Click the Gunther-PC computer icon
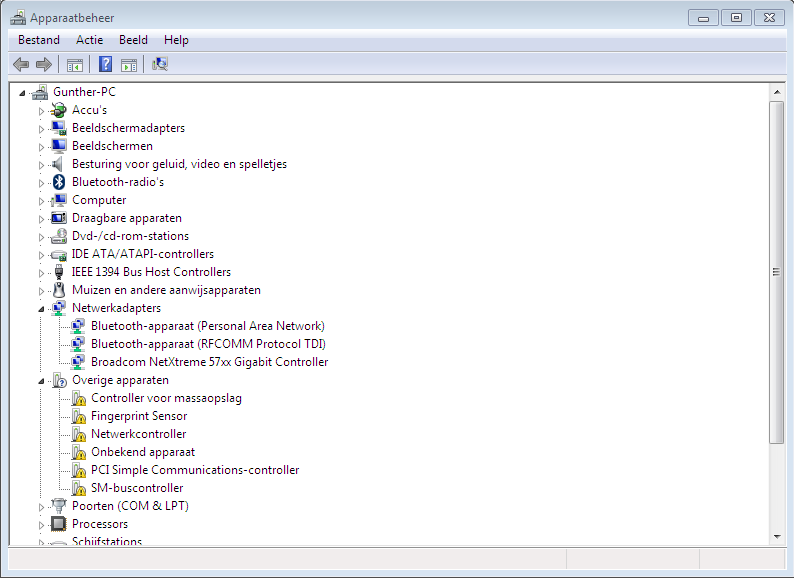Image resolution: width=794 pixels, height=578 pixels. click(x=39, y=92)
